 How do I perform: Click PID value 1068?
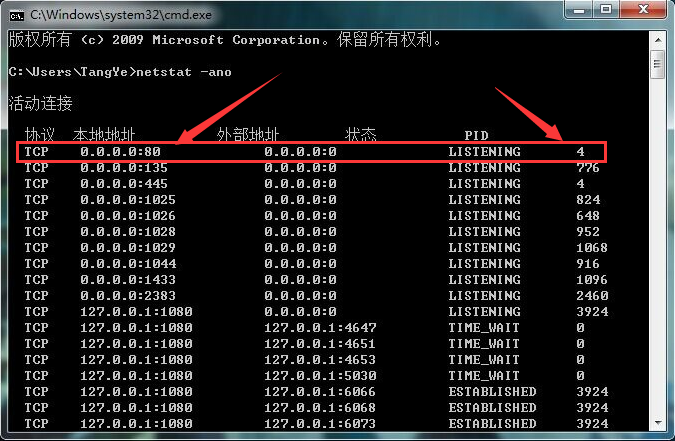coord(592,248)
